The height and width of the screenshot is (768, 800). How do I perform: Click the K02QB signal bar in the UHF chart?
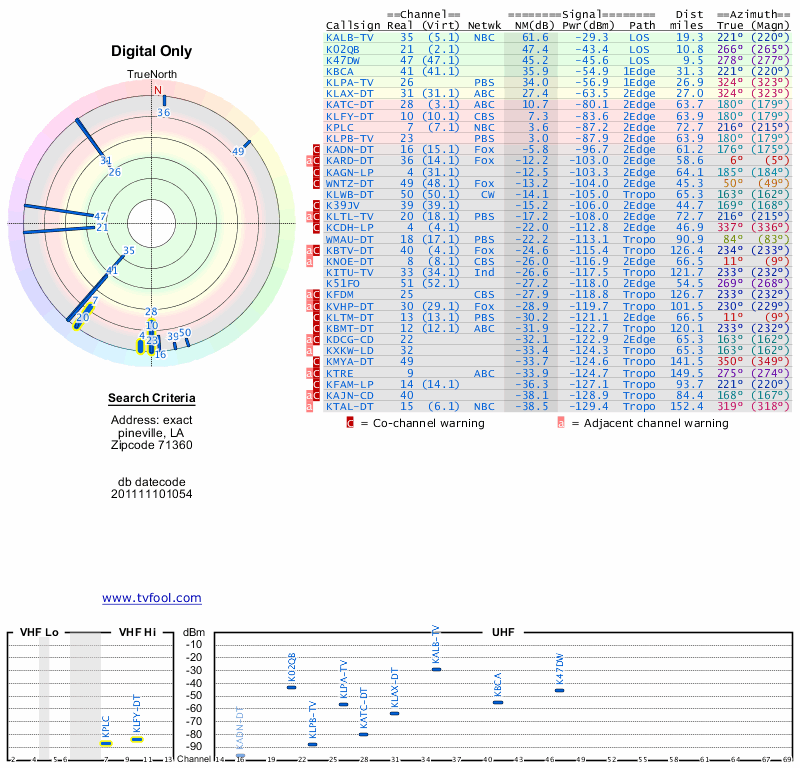[291, 687]
